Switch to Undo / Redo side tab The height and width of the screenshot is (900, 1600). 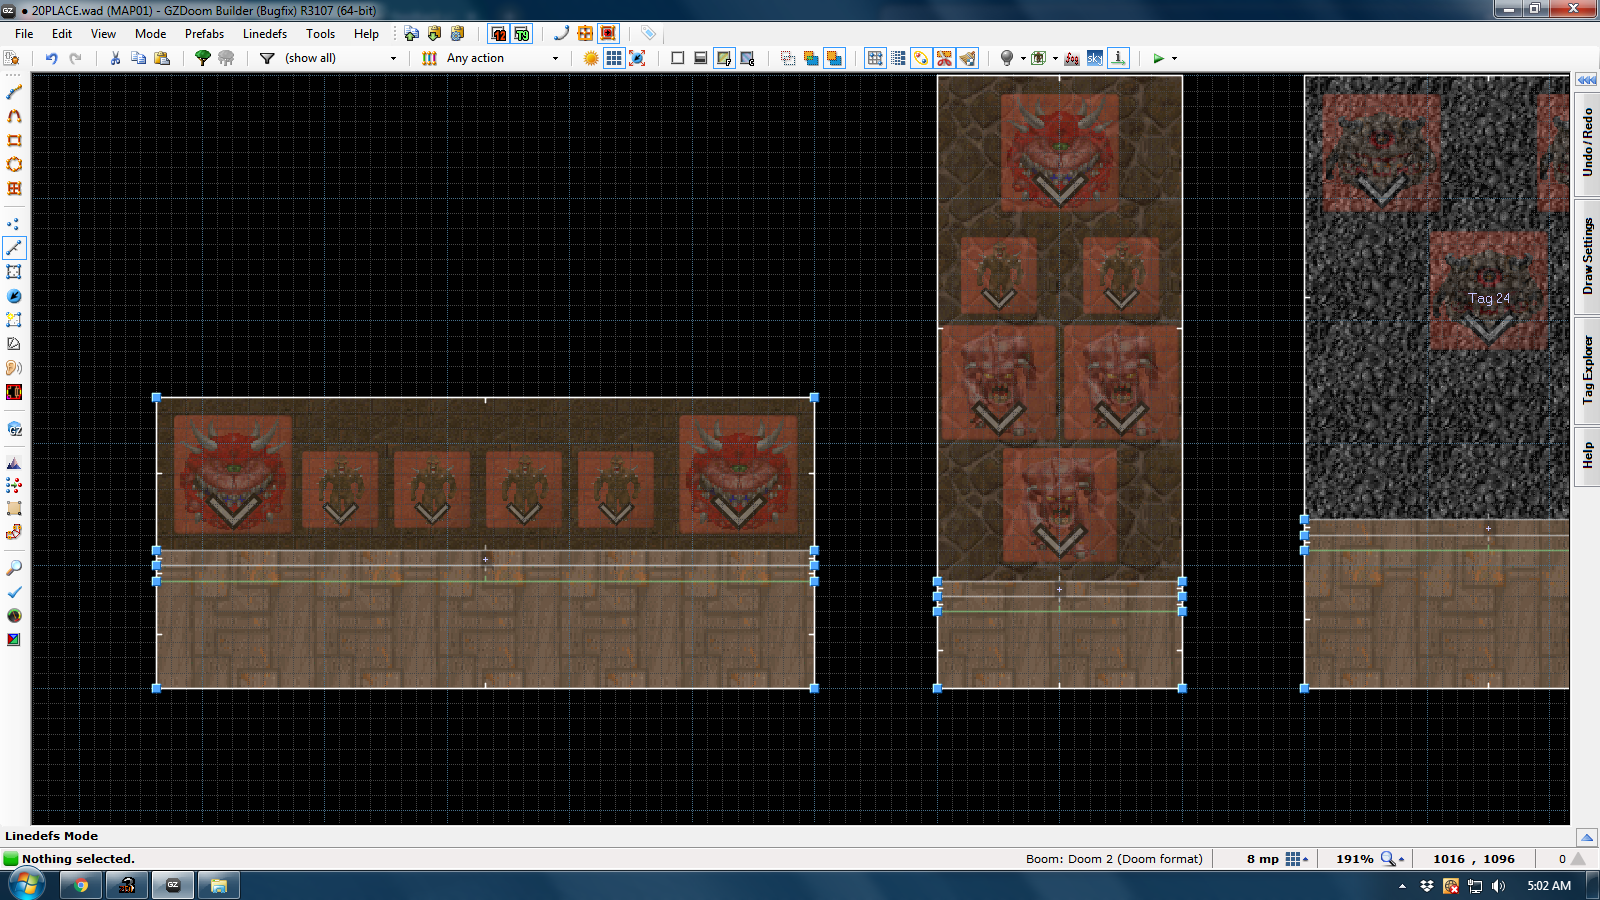[1587, 142]
